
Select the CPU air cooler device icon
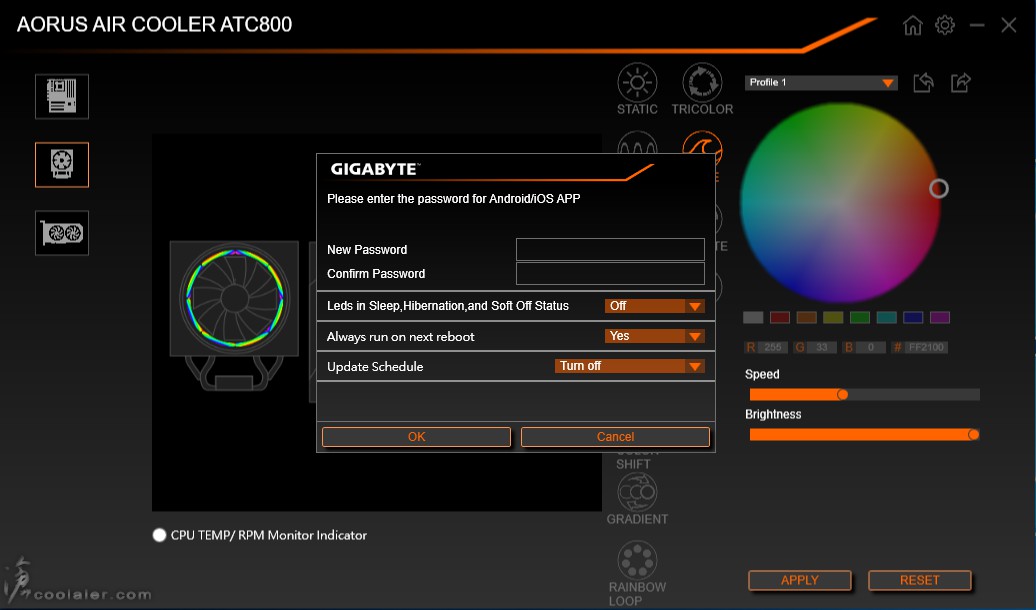[x=62, y=165]
